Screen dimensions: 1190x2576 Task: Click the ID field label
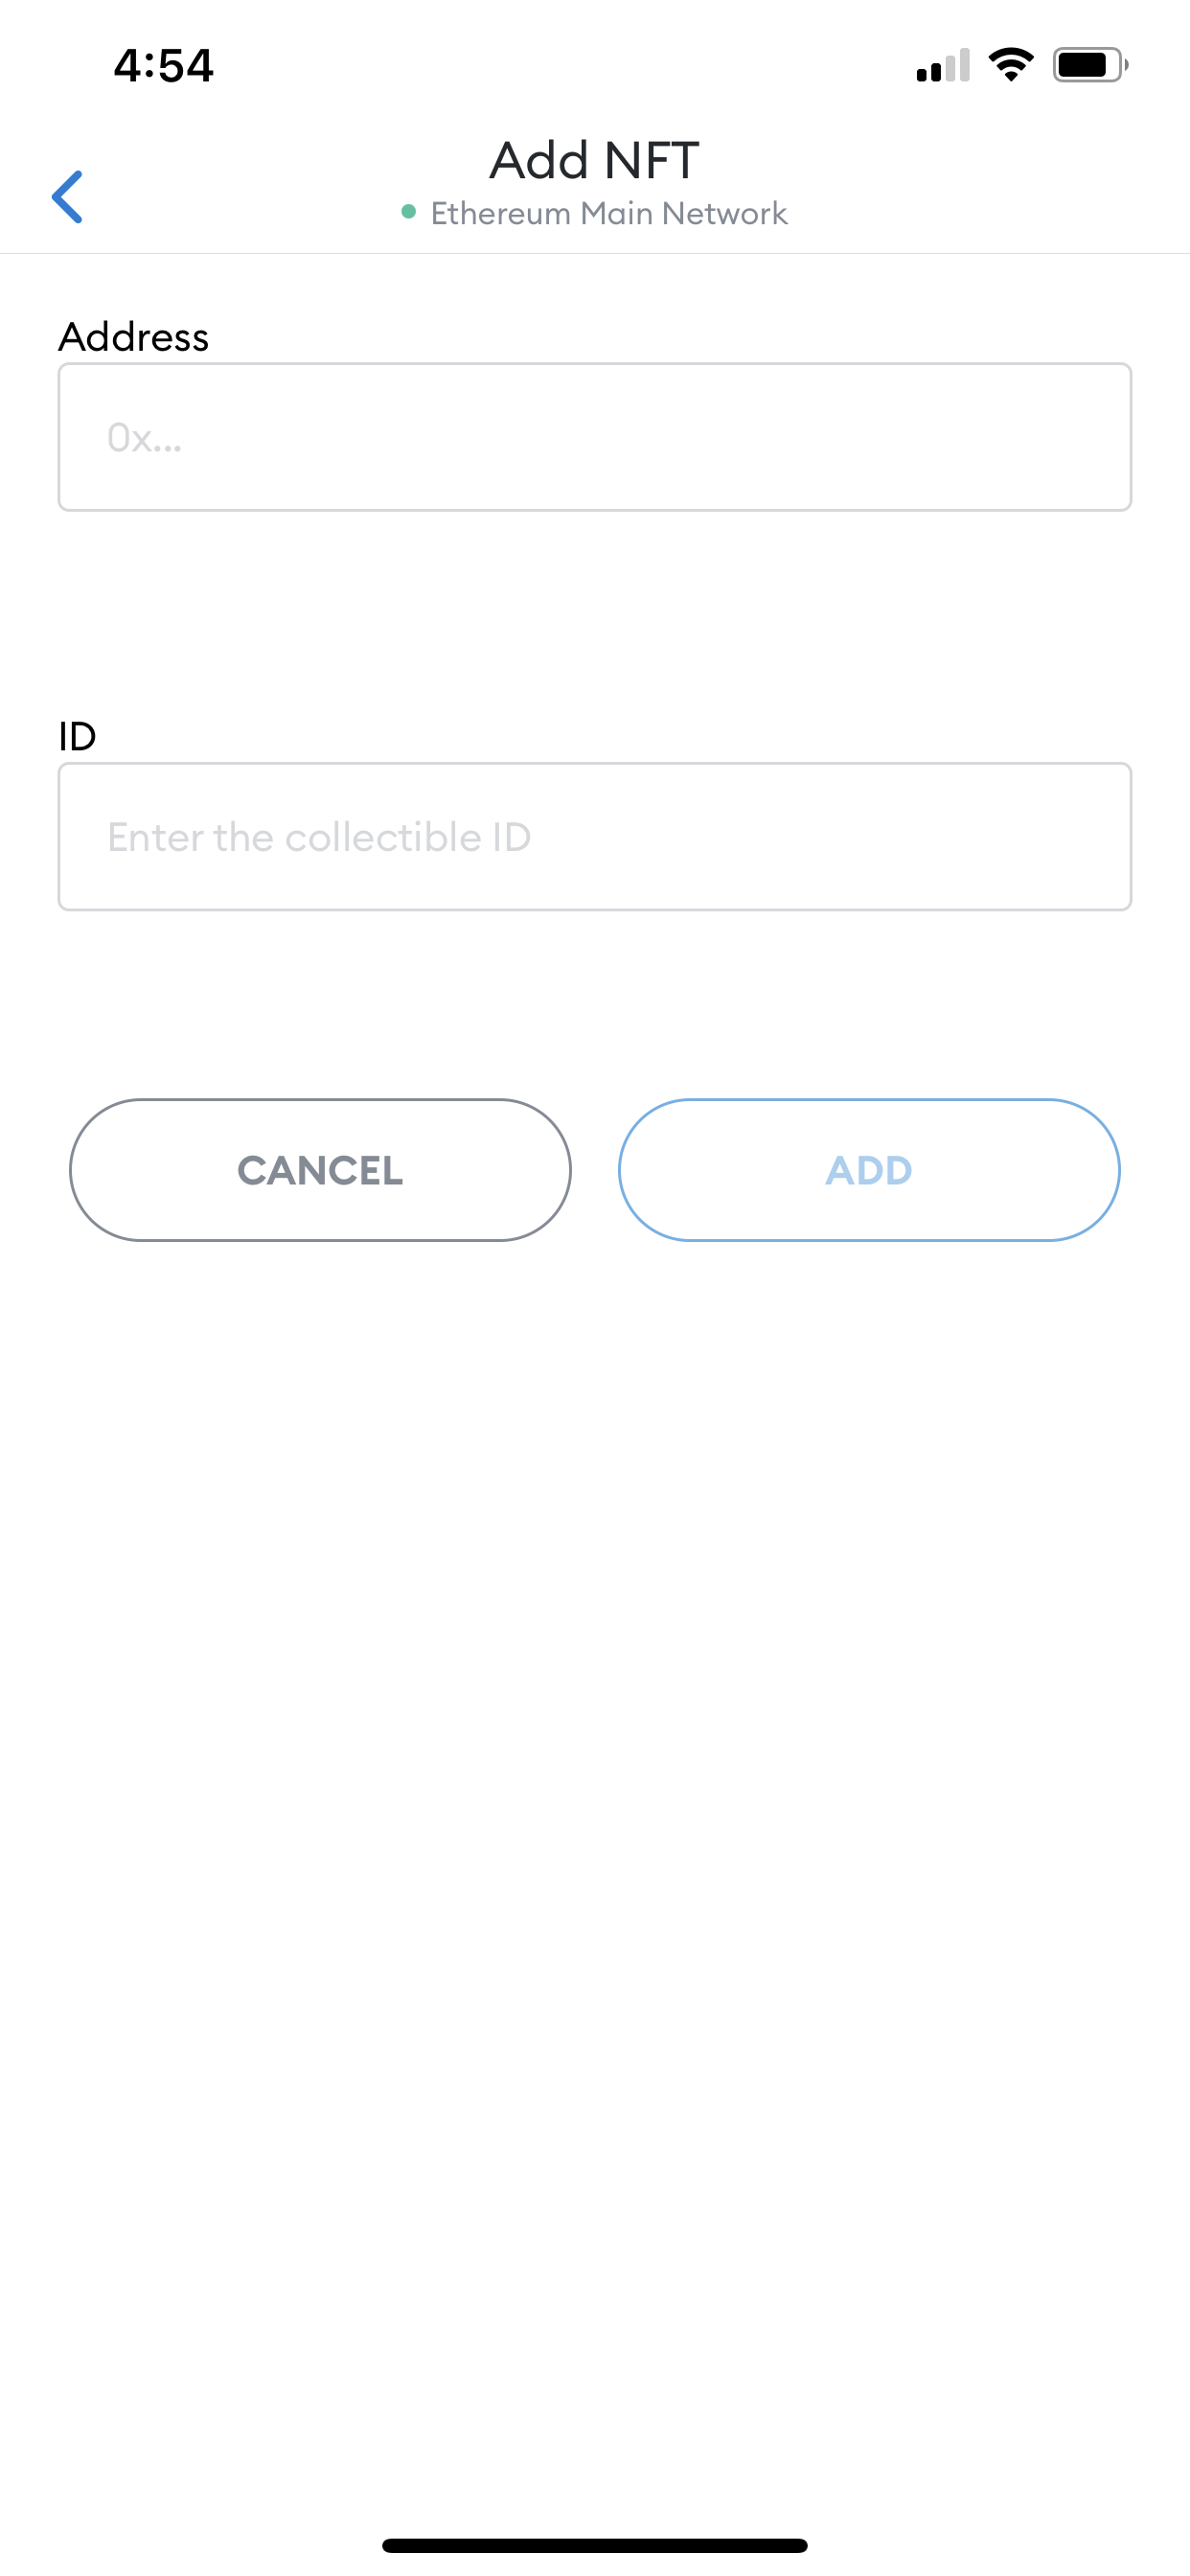point(77,737)
